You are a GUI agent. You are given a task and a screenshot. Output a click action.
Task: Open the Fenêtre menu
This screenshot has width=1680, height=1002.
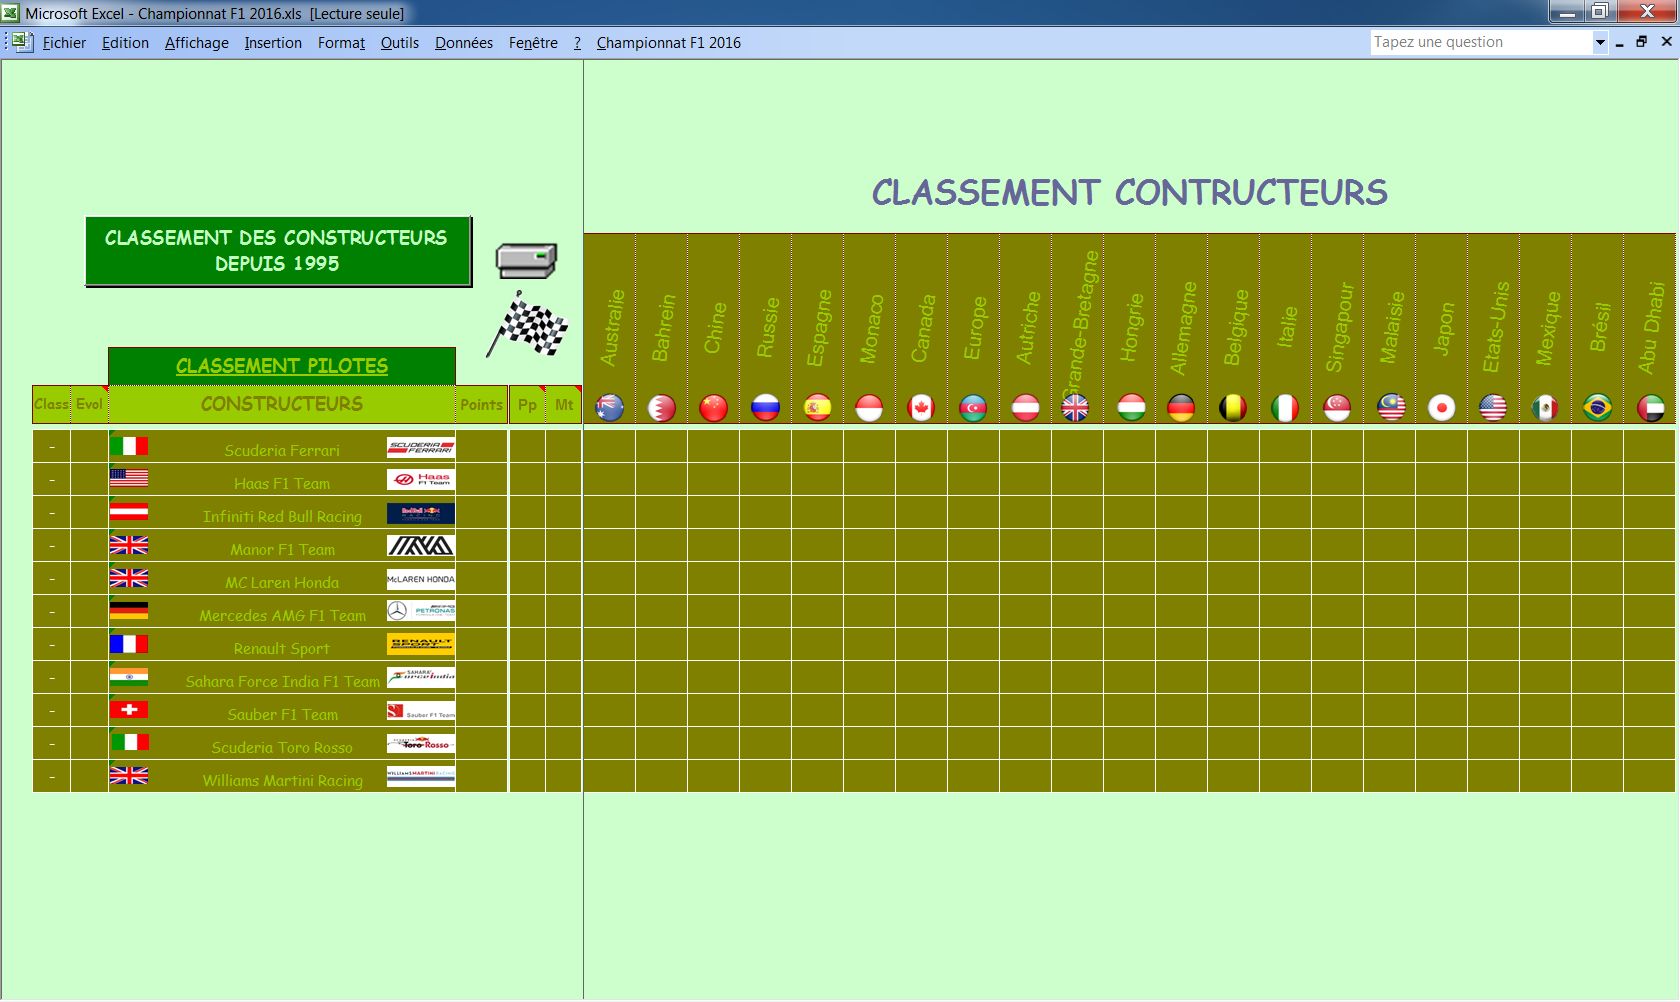533,42
